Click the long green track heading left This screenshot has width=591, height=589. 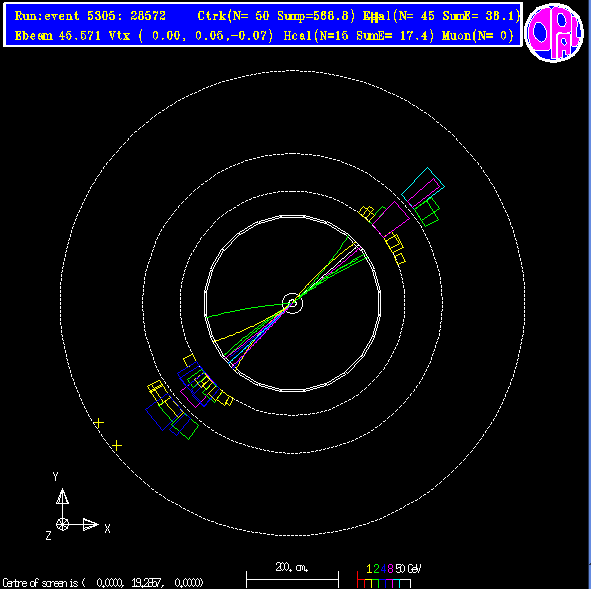[247, 310]
